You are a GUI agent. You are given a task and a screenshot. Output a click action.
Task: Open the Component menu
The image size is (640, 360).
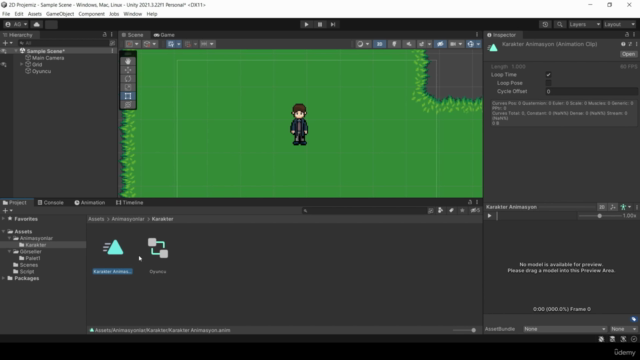tap(91, 14)
